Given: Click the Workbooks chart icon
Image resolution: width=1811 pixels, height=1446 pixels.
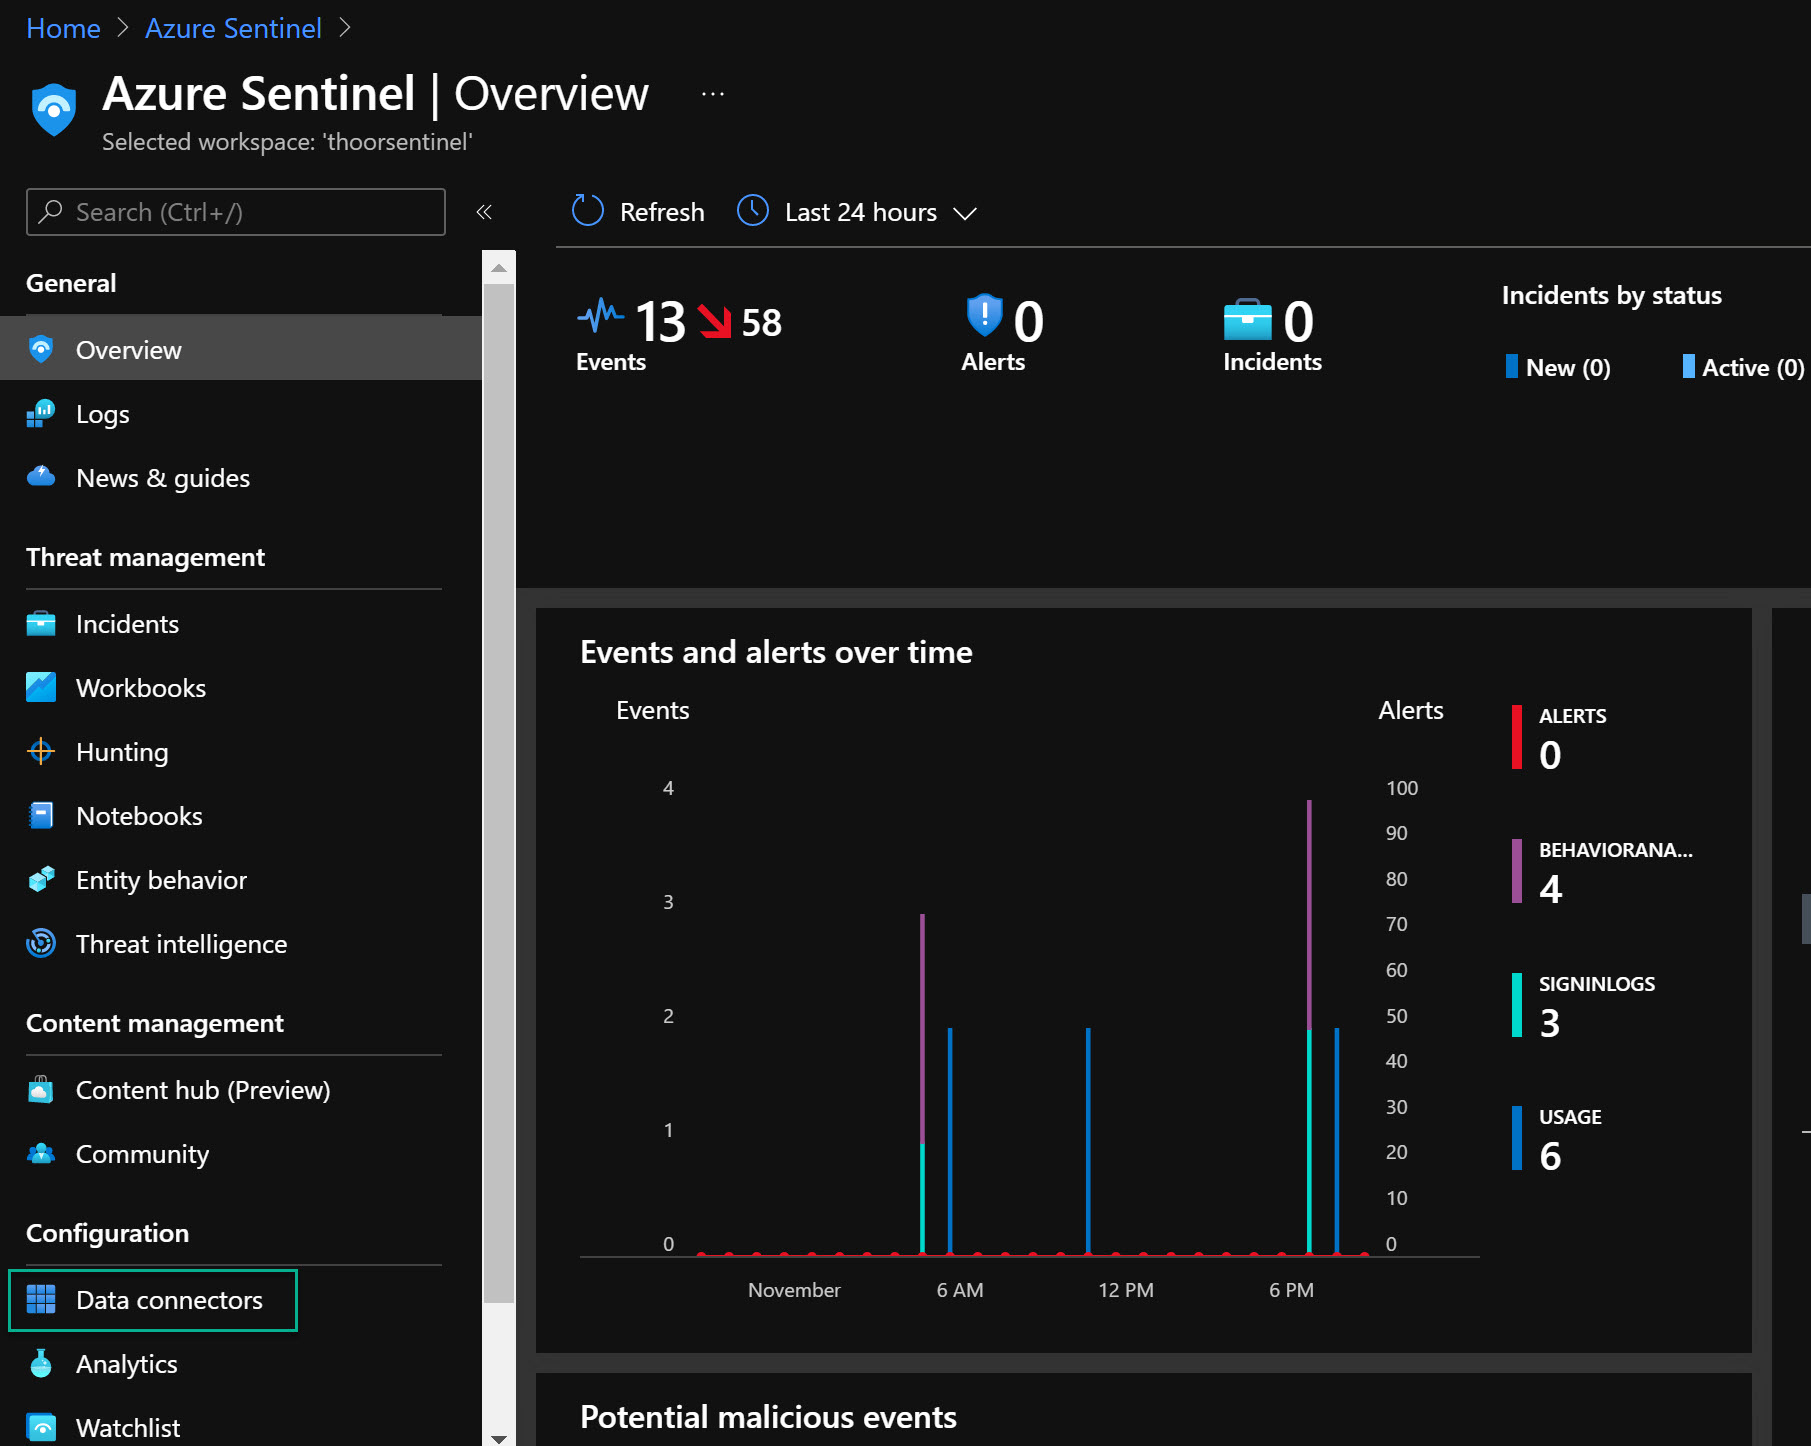Looking at the screenshot, I should (41, 687).
